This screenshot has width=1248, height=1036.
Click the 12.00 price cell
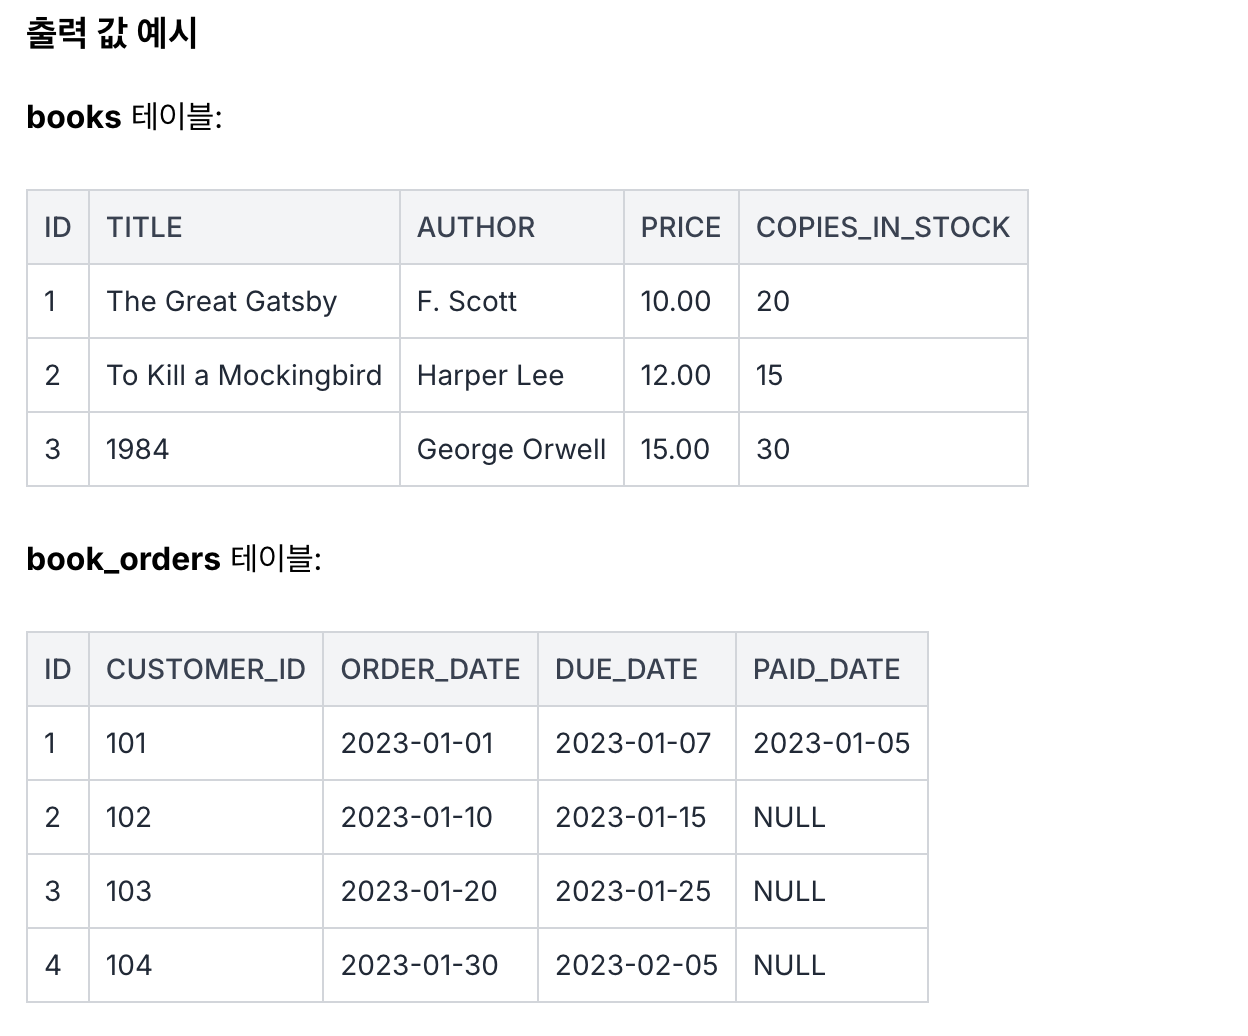click(x=675, y=375)
